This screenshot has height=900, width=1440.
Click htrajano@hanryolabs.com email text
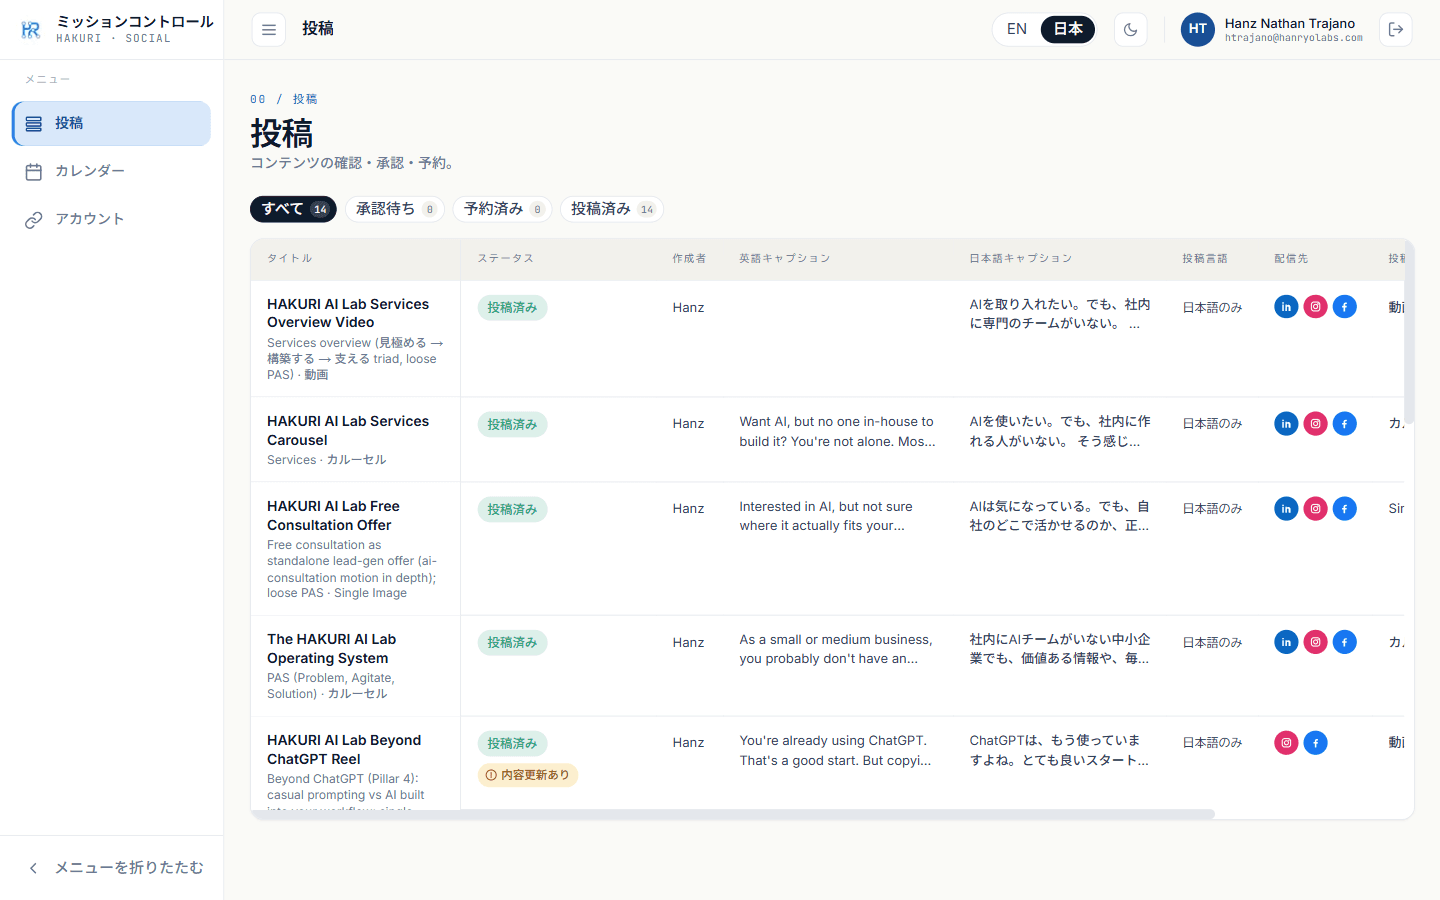(x=1294, y=38)
